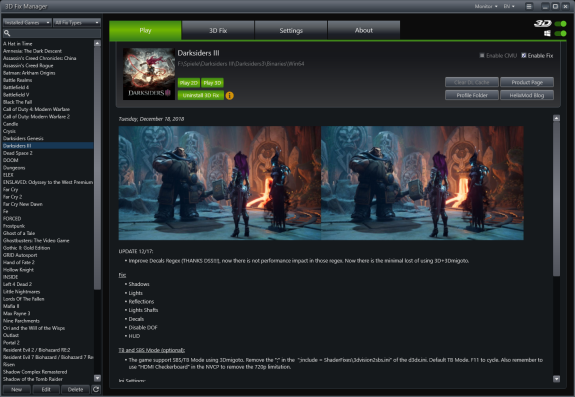This screenshot has height=397, width=575.
Task: Launch the game with Play 3D button
Action: coord(212,83)
